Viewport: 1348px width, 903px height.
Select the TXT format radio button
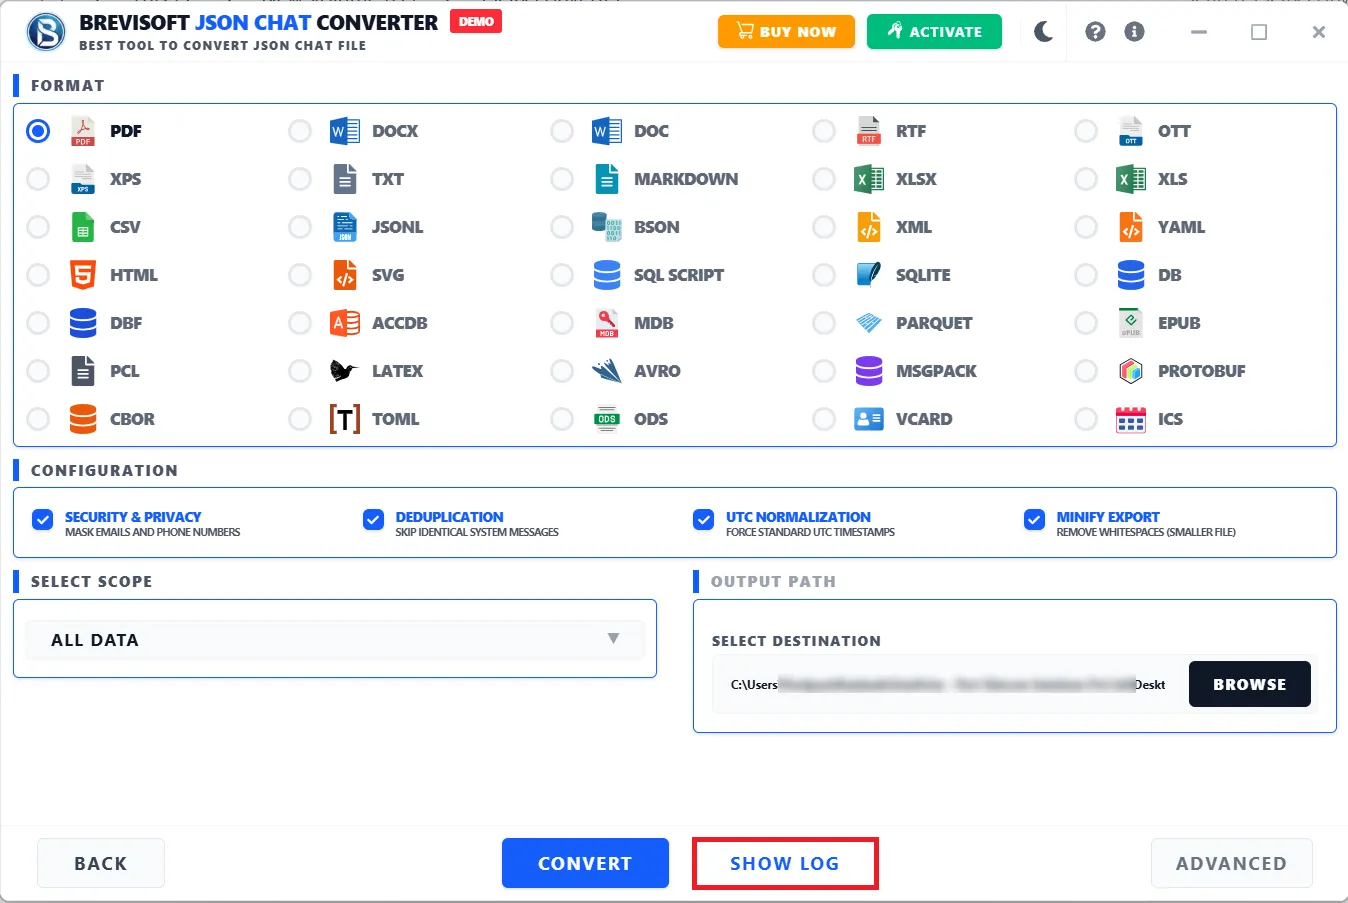pyautogui.click(x=300, y=179)
